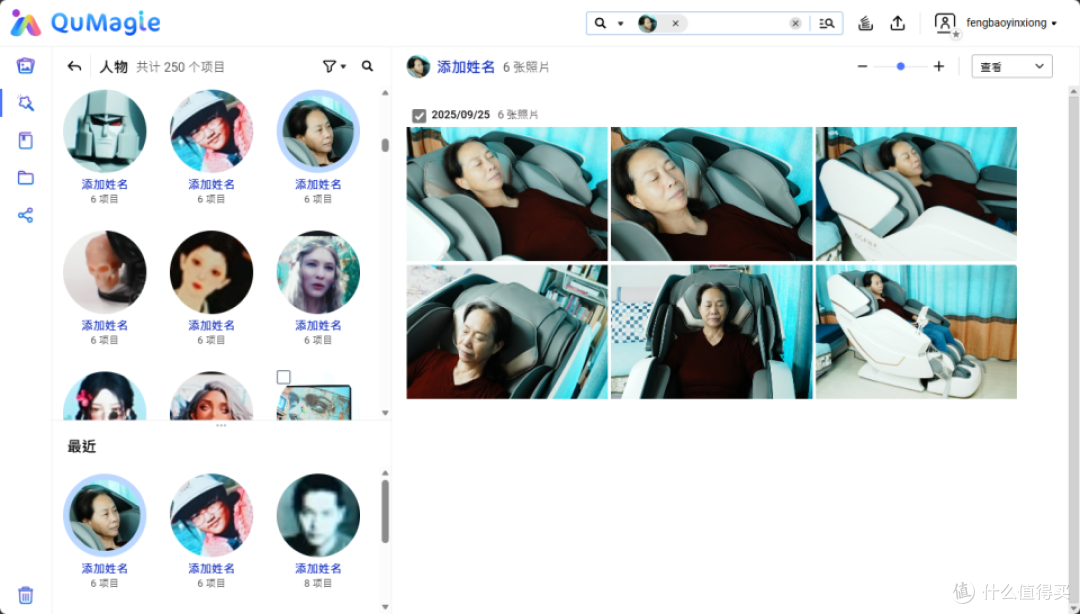Add name under the skull face

(105, 325)
